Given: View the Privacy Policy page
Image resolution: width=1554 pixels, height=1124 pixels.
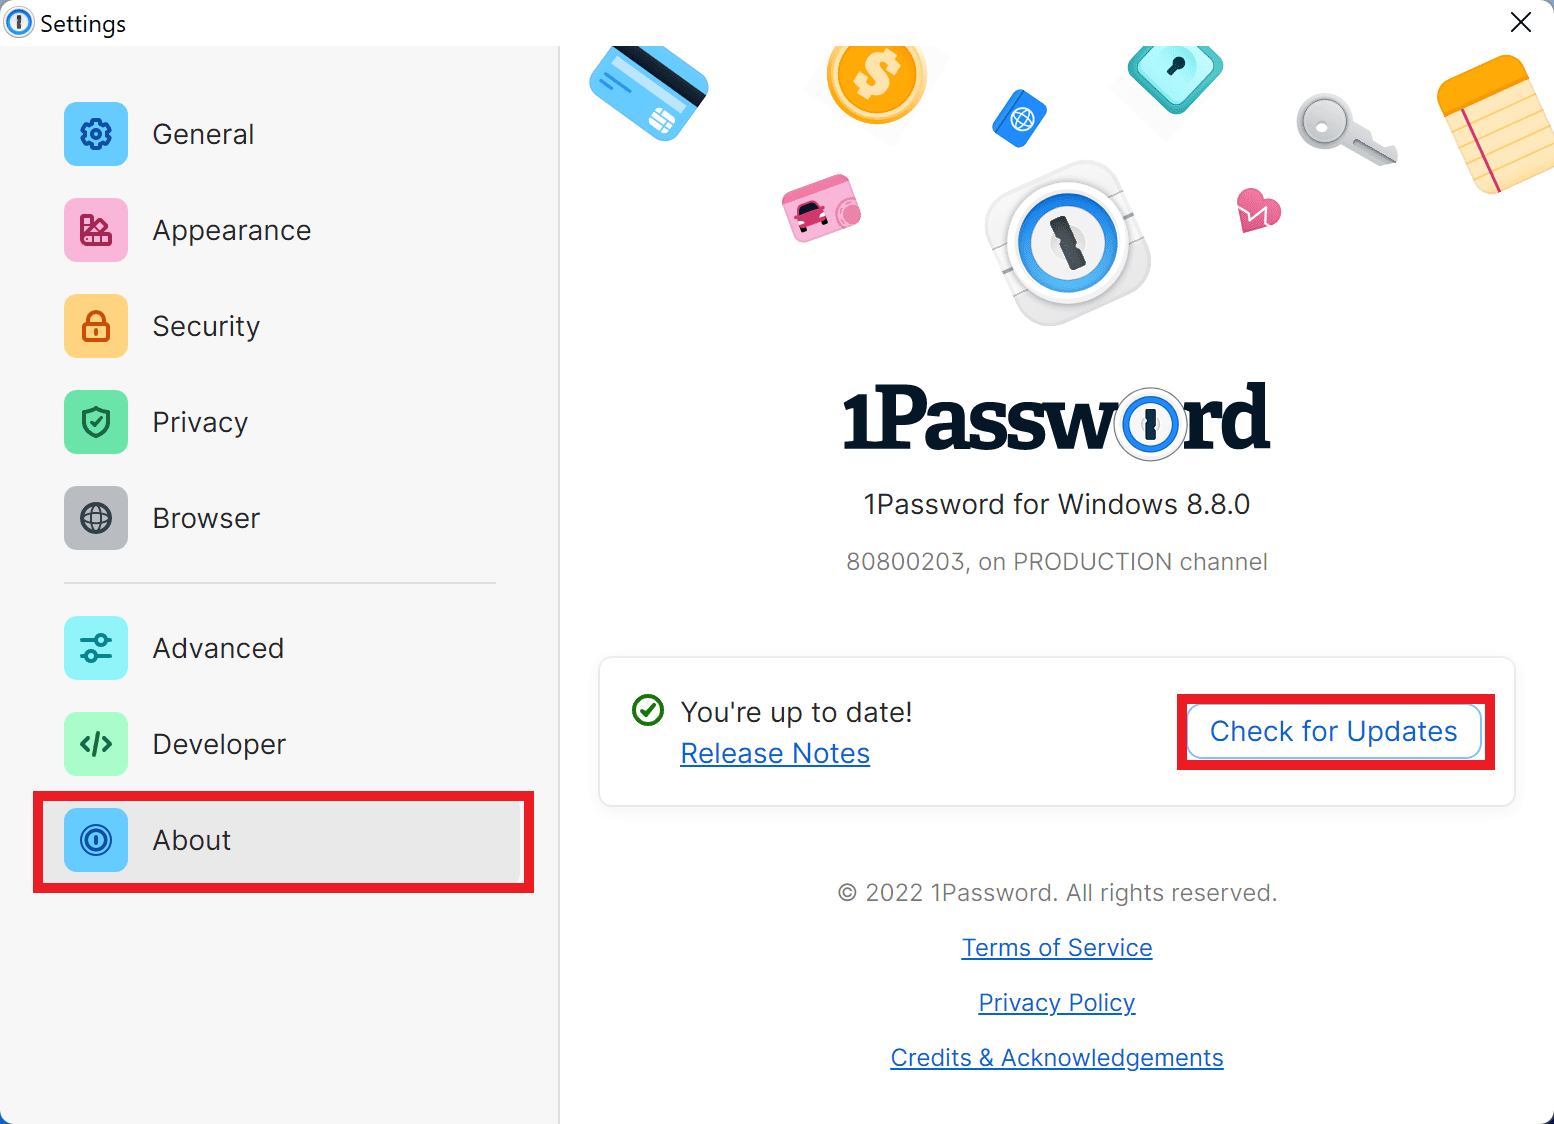Looking at the screenshot, I should (x=1056, y=1002).
